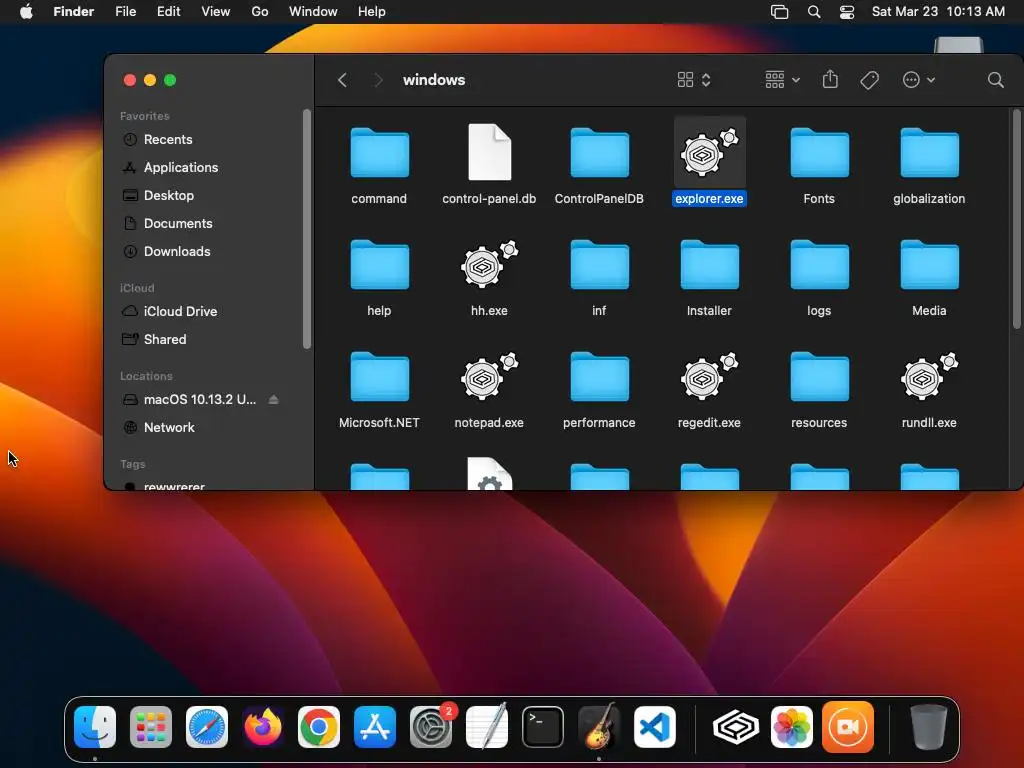This screenshot has width=1024, height=768.
Task: Open the Help menu
Action: (x=372, y=12)
